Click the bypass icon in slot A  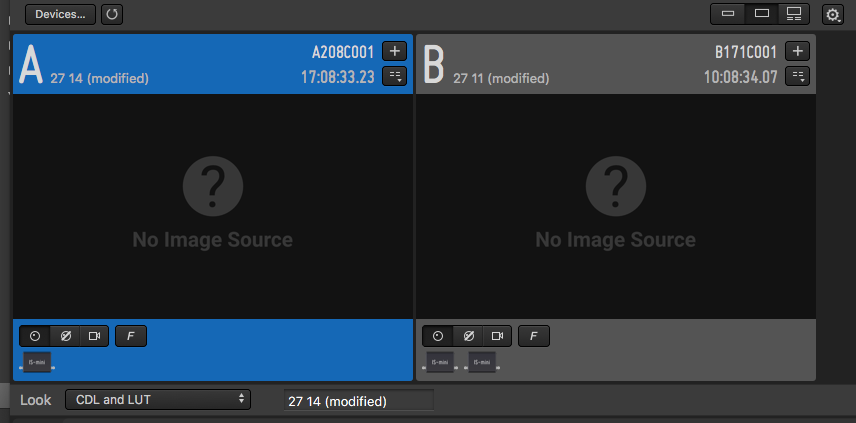click(64, 336)
